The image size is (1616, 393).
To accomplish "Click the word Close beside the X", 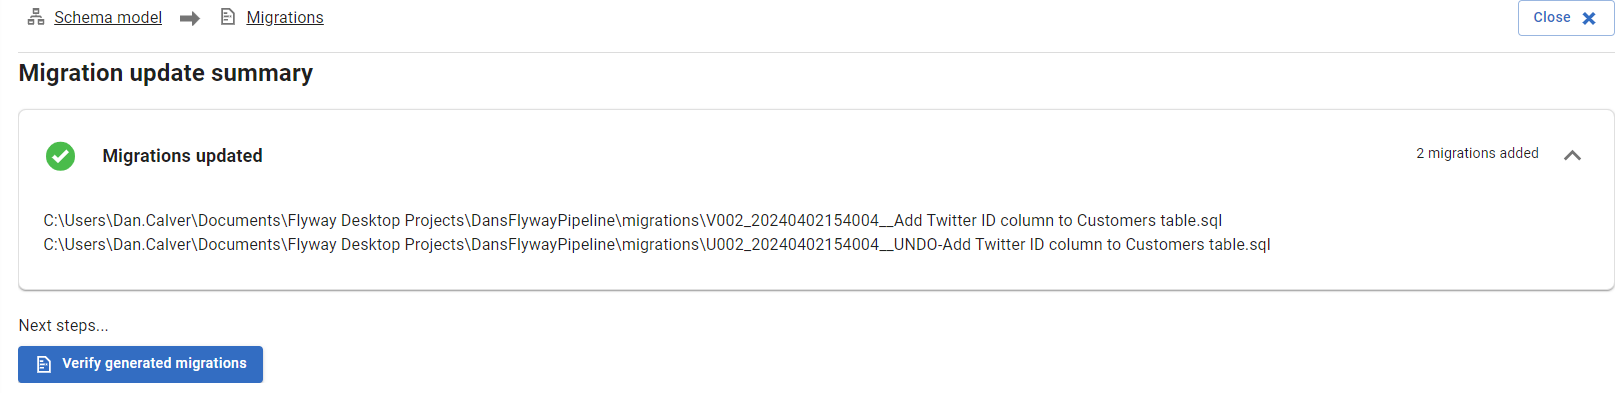I will pos(1552,17).
